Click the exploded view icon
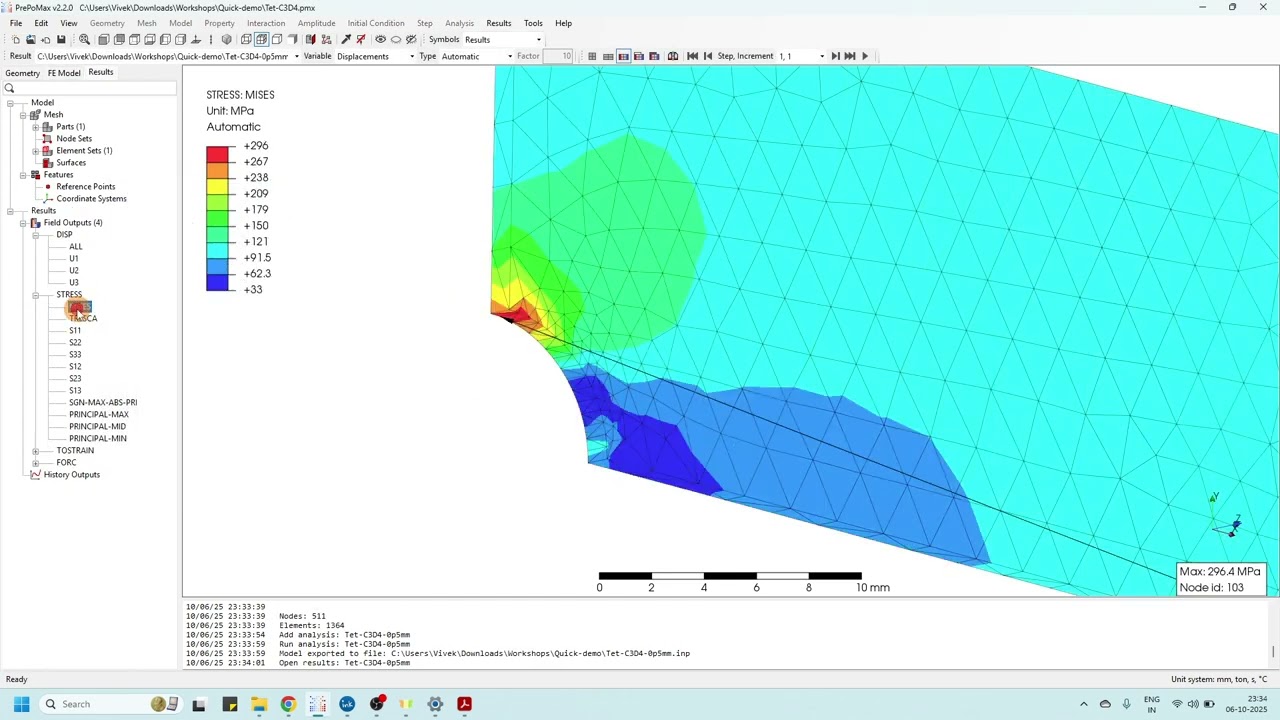Viewport: 1280px width, 720px height. click(x=326, y=40)
